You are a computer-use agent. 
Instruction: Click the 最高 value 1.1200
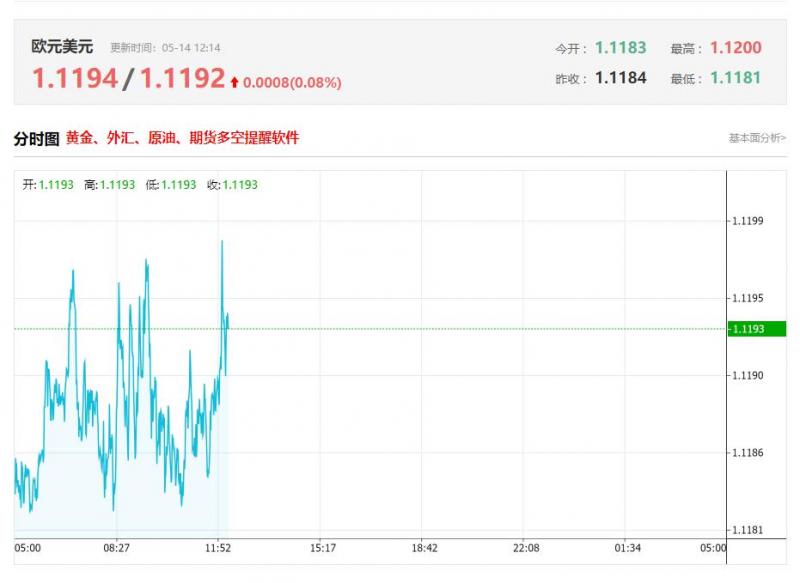736,48
